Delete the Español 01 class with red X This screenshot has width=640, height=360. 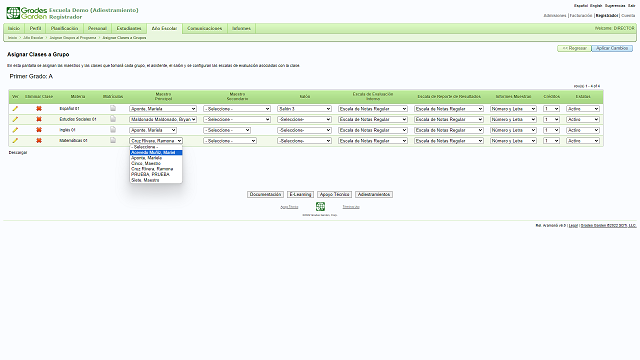coord(39,109)
